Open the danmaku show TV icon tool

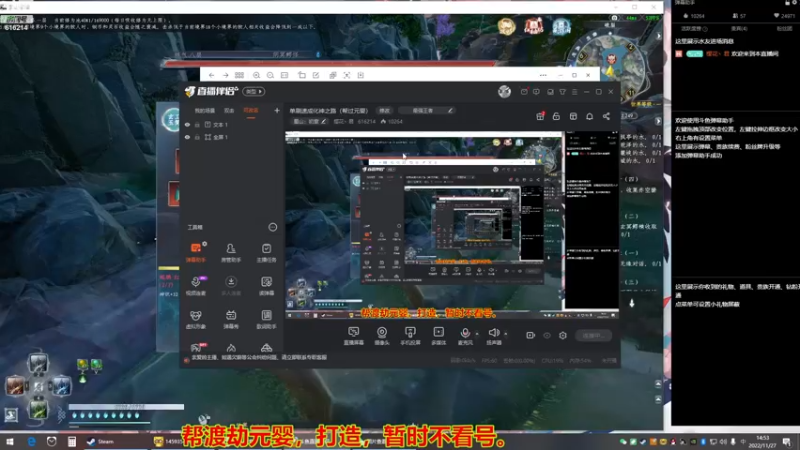coord(231,319)
